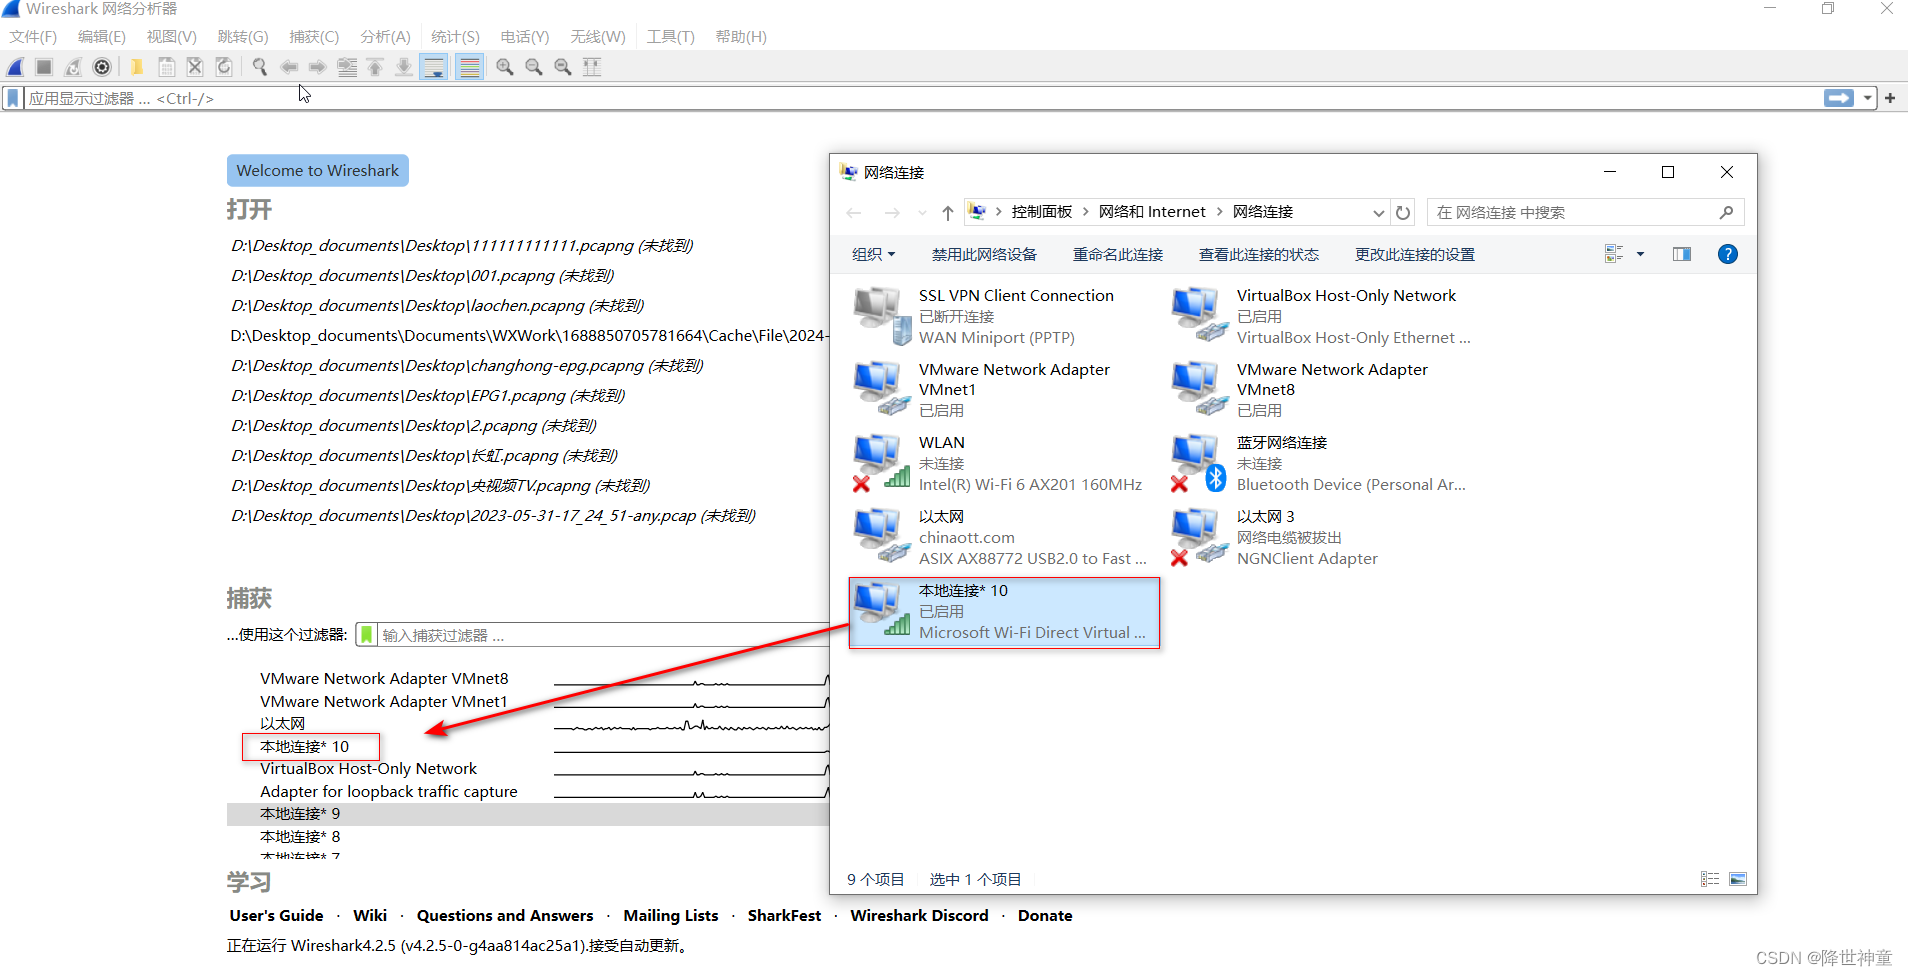Open the 分析(A) menu
Screen dimensions: 1908x976
coord(385,37)
